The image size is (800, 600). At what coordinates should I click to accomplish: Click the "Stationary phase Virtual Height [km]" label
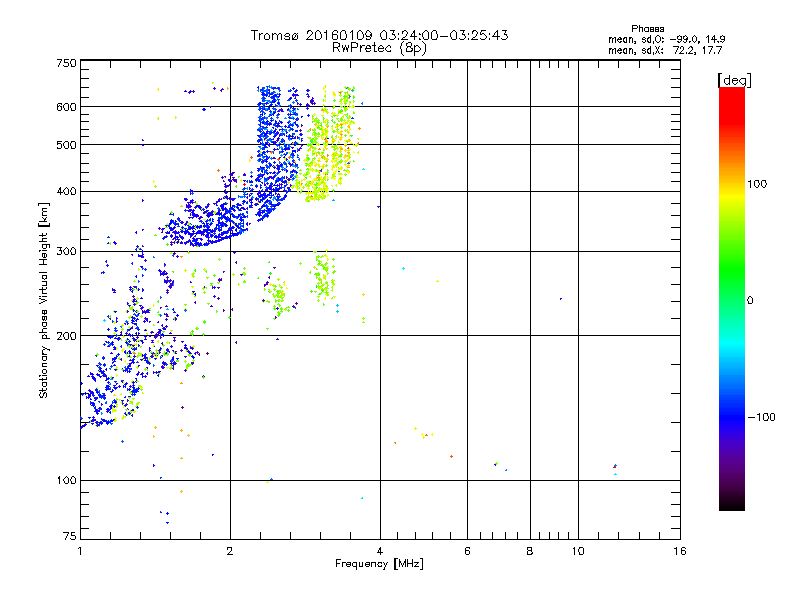click(x=44, y=300)
